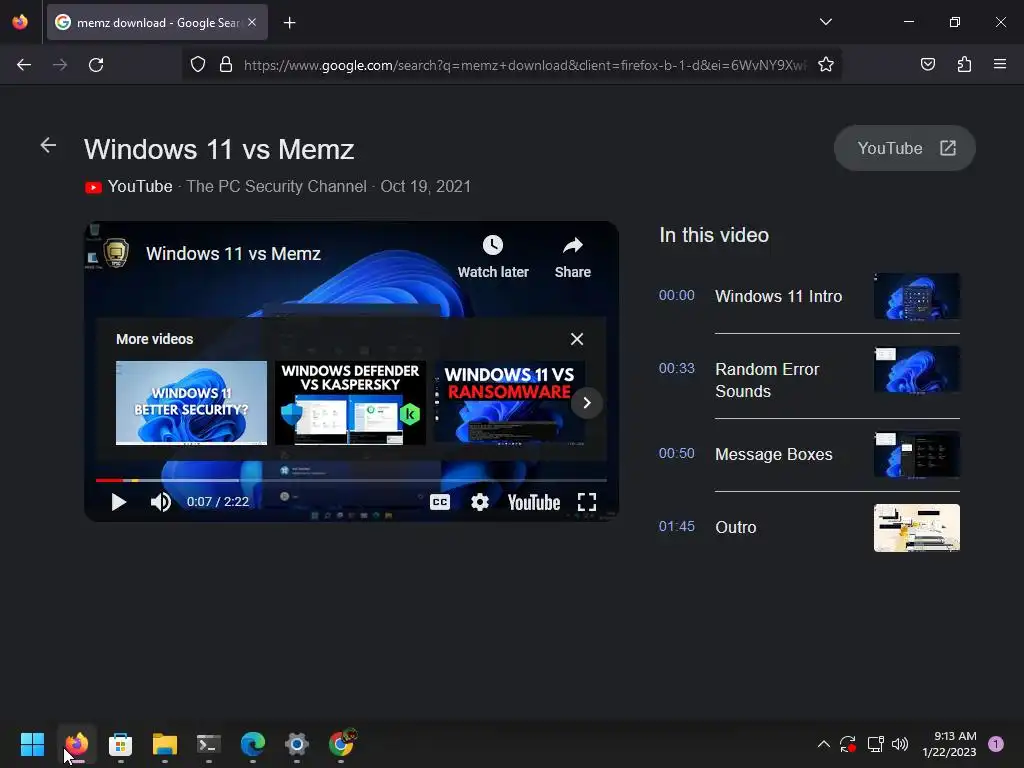This screenshot has width=1024, height=768.
Task: Open Windows Defender vs Kaspersky thumbnail
Action: pos(350,403)
